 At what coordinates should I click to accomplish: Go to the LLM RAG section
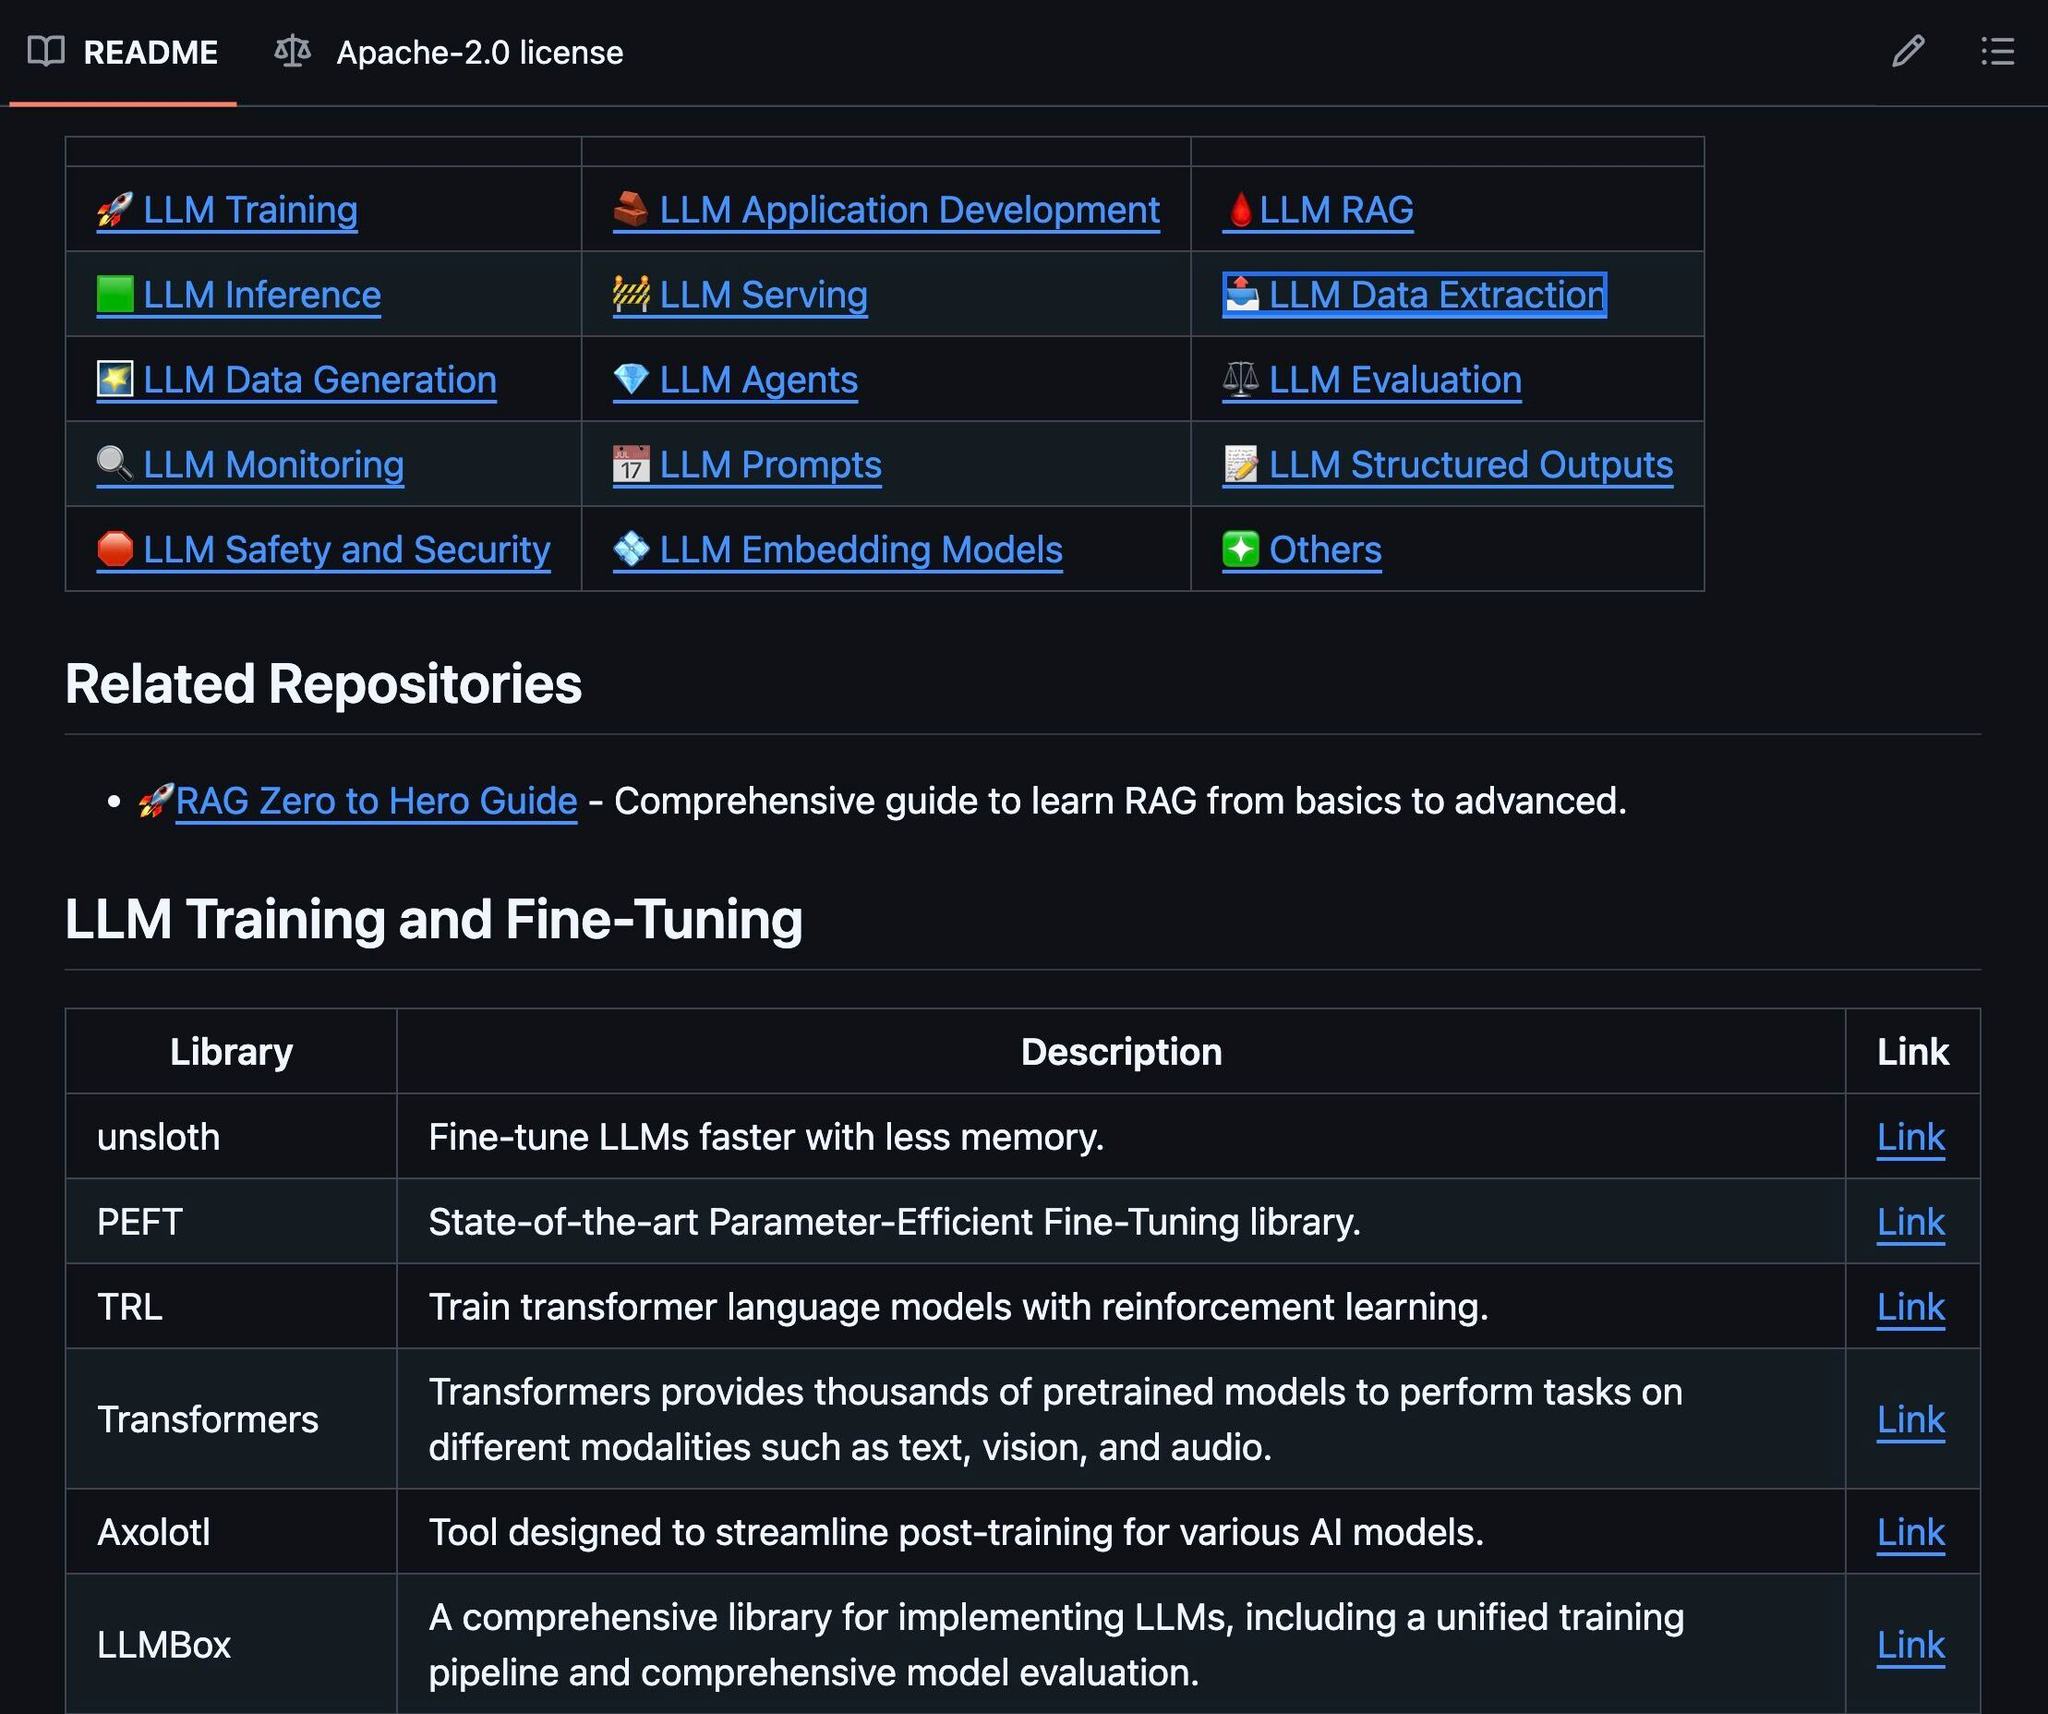[1318, 210]
